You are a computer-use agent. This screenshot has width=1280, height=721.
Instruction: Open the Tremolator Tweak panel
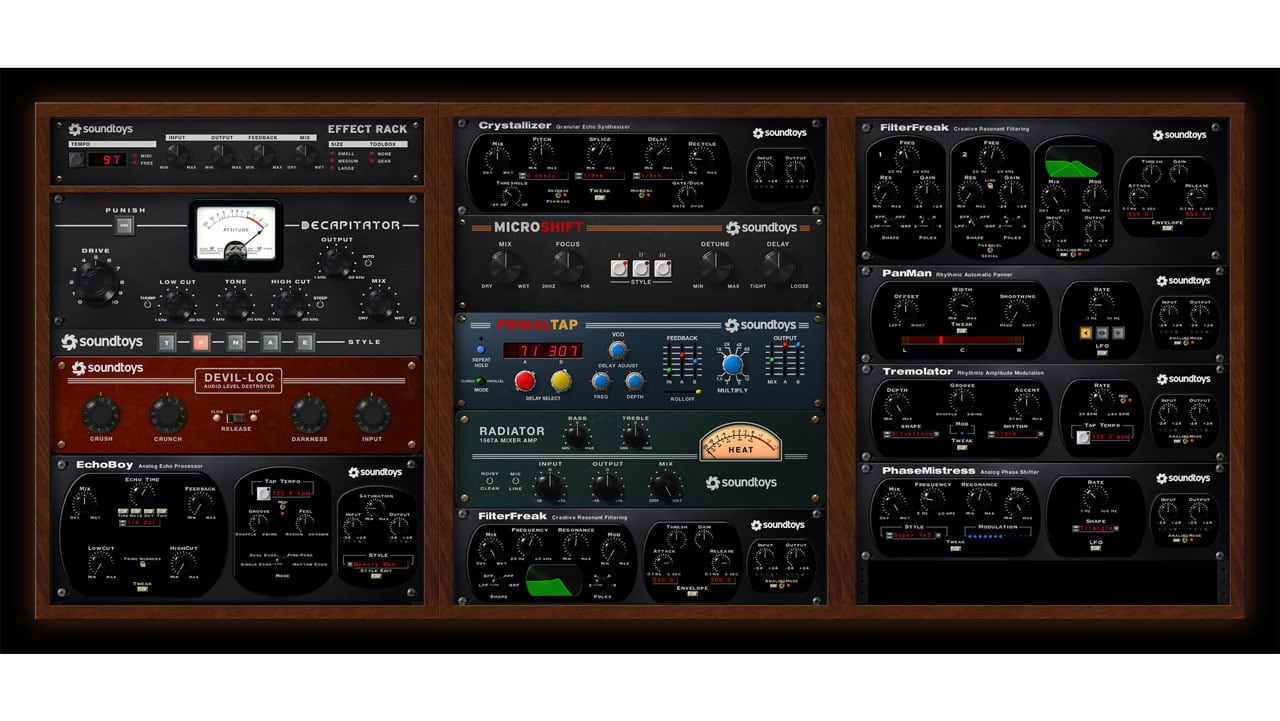click(x=962, y=446)
